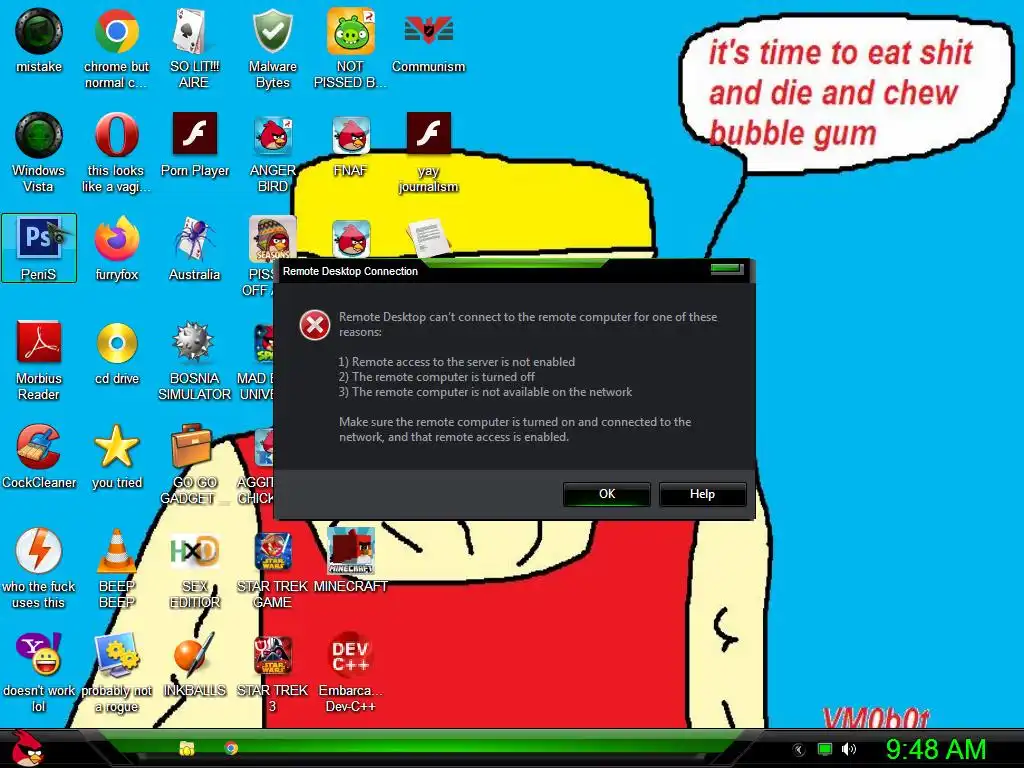Show hidden tray icons arrow
The height and width of the screenshot is (768, 1024).
[798, 750]
